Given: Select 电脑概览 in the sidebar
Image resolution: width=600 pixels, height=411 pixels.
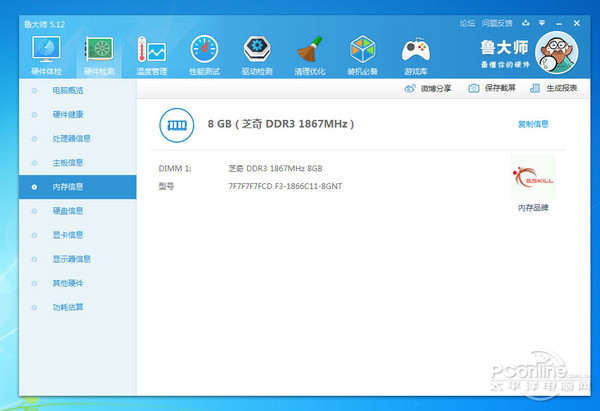Looking at the screenshot, I should (x=69, y=91).
